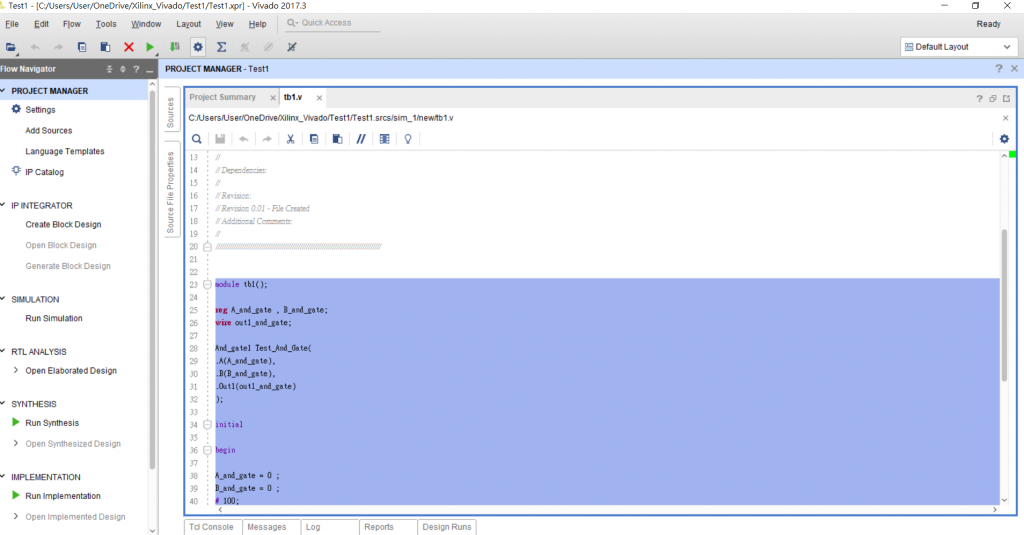Collapse the SIMULATION section
The width and height of the screenshot is (1024, 535).
[3, 299]
